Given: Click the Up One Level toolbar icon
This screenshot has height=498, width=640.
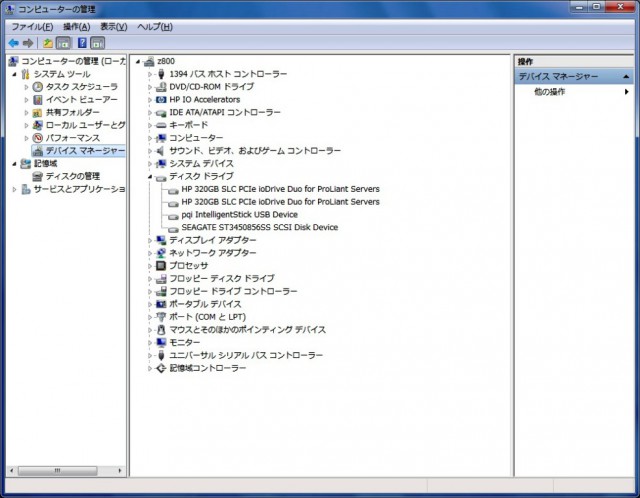Looking at the screenshot, I should point(48,43).
